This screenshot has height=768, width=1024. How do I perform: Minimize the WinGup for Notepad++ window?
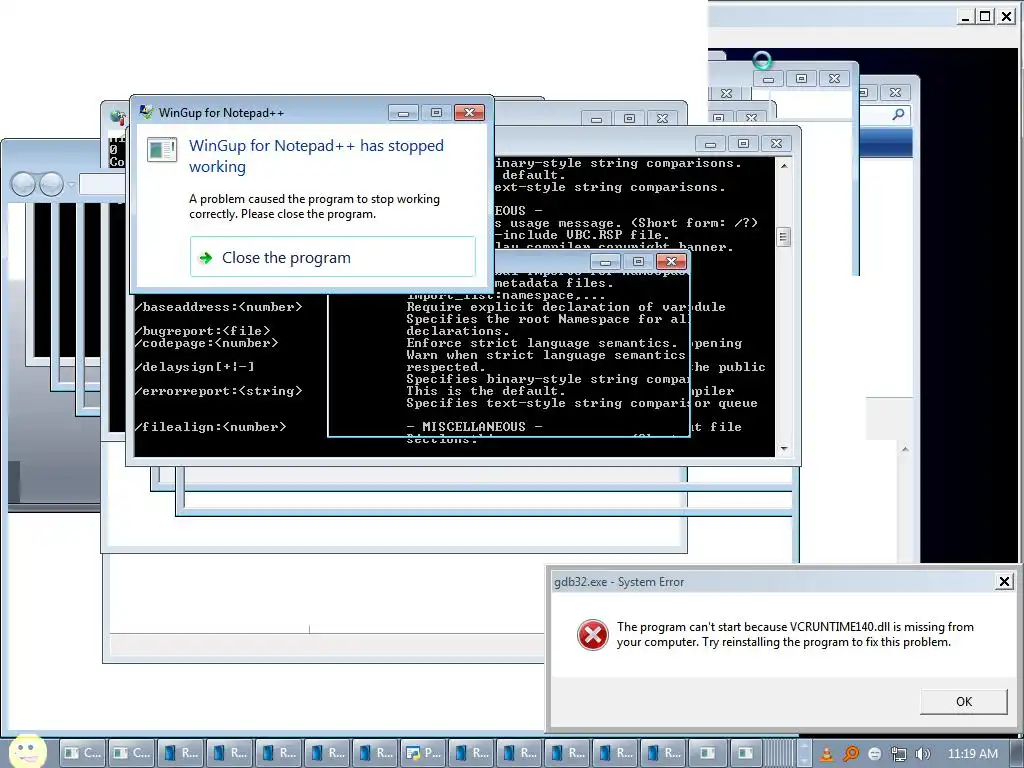pos(404,112)
